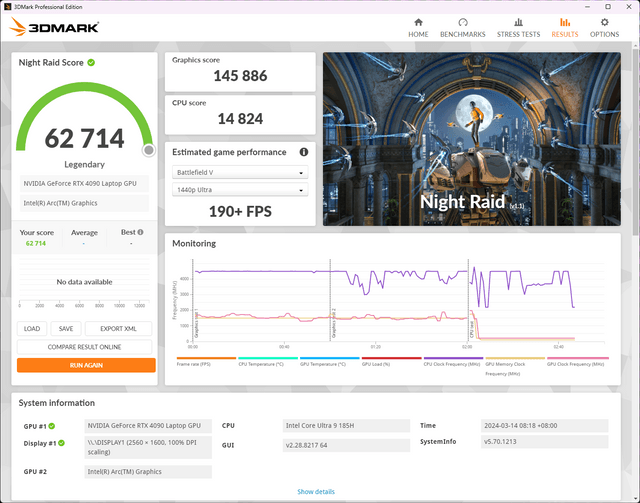Click Intel(R) Arc(TM) Graphics under score
The width and height of the screenshot is (640, 503).
click(84, 203)
